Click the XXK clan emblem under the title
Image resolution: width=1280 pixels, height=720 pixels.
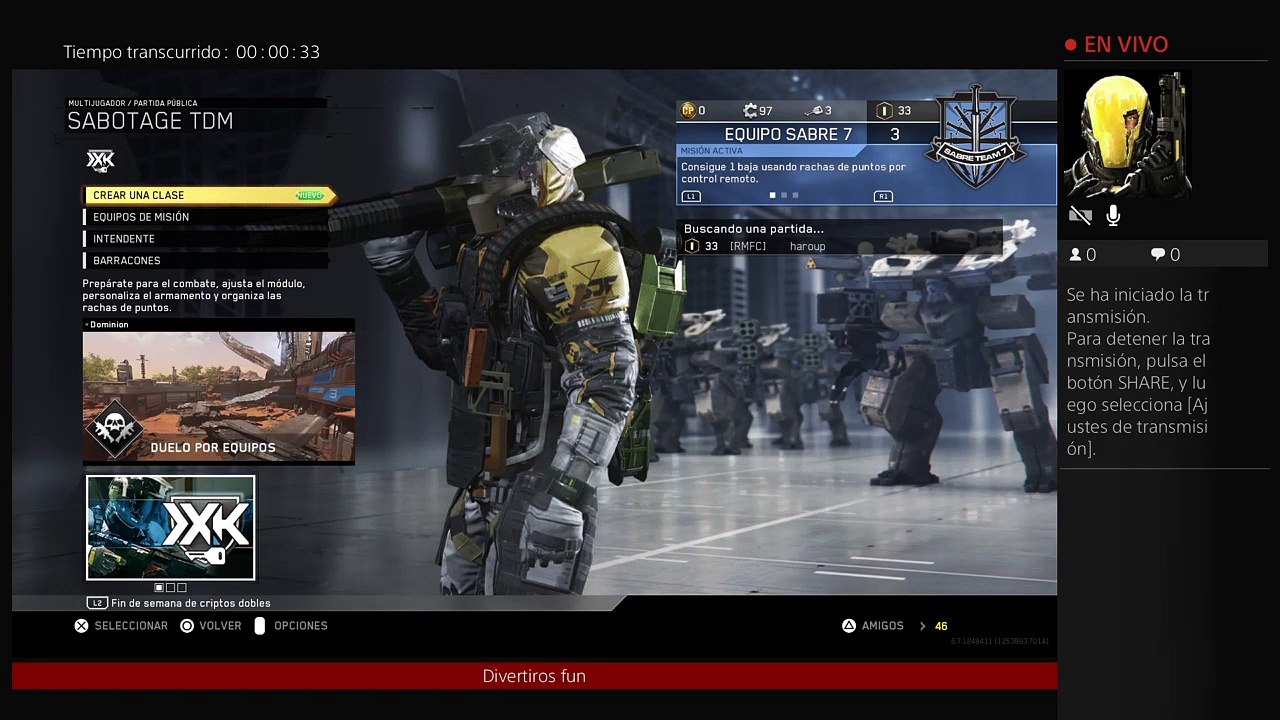tap(100, 161)
